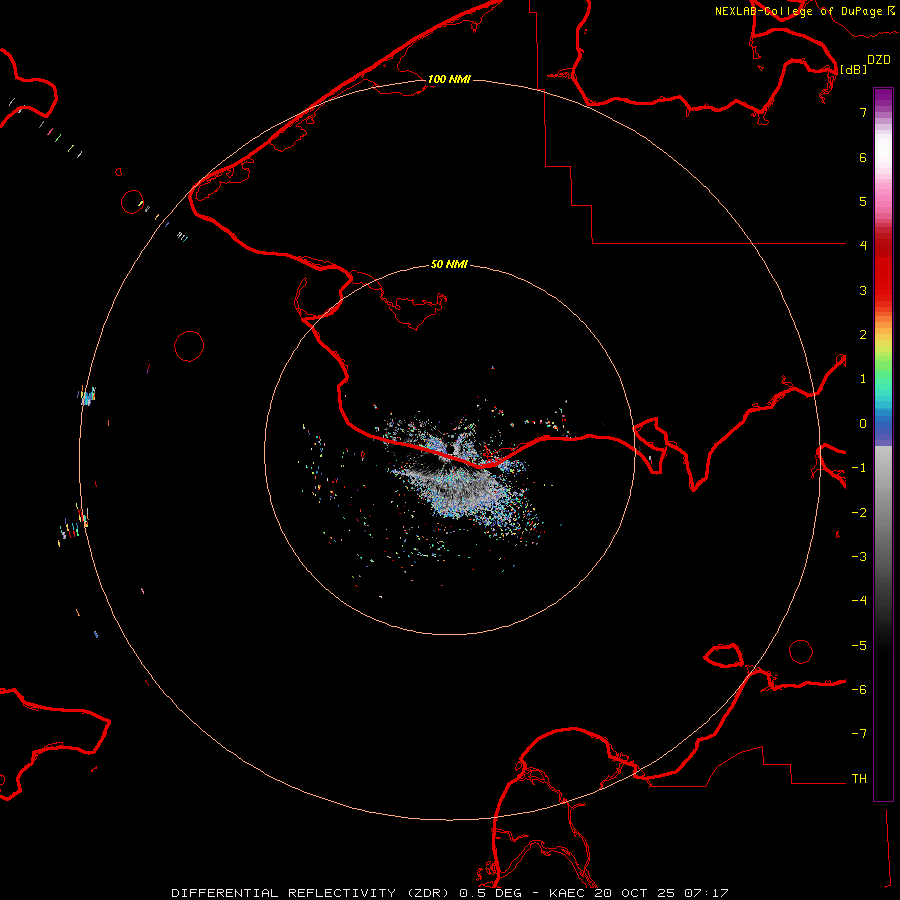Click the "-5" tick label on colorbar

859,646
